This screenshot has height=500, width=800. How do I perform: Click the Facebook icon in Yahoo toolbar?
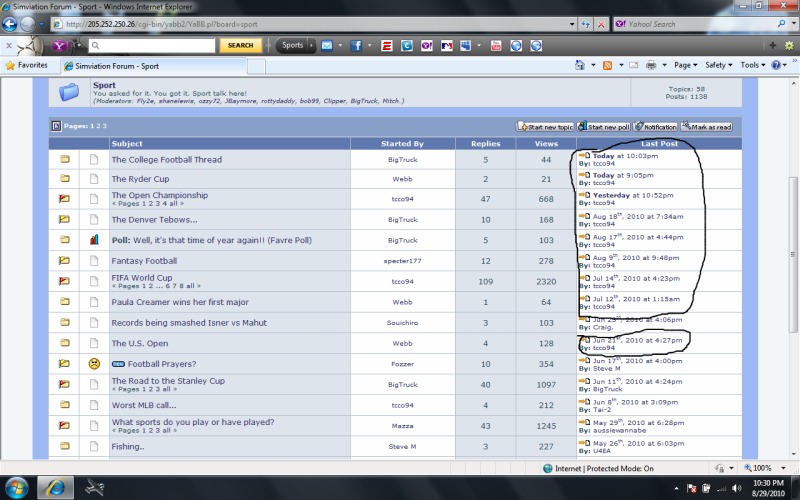(355, 45)
